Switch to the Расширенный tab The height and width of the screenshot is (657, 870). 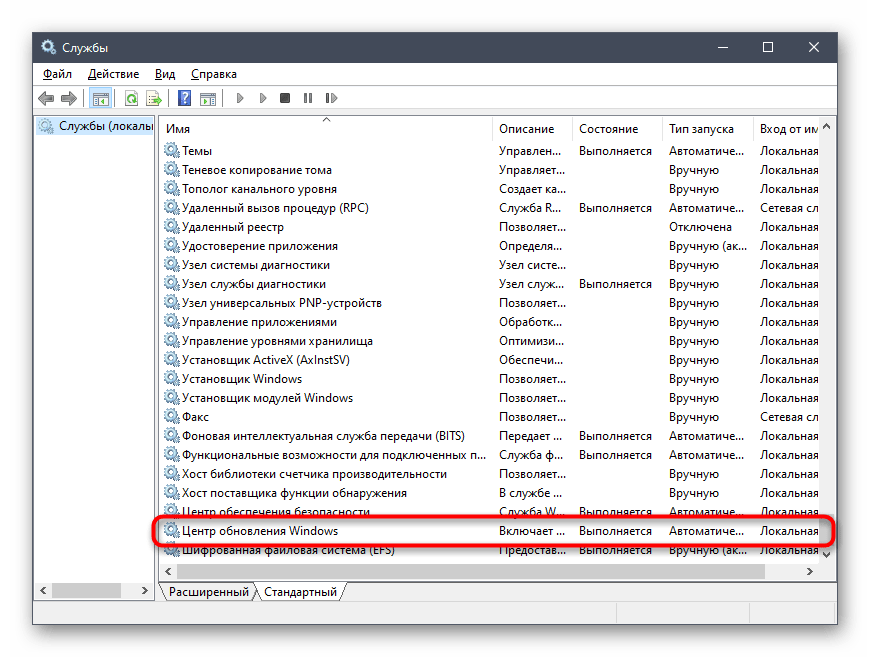click(208, 592)
